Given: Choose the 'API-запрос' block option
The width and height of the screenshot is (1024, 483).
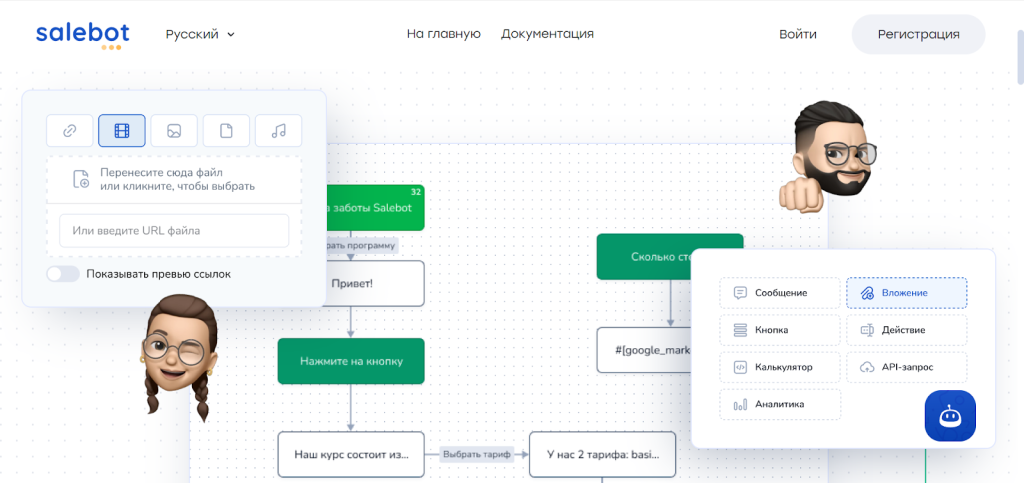Looking at the screenshot, I should 907,367.
